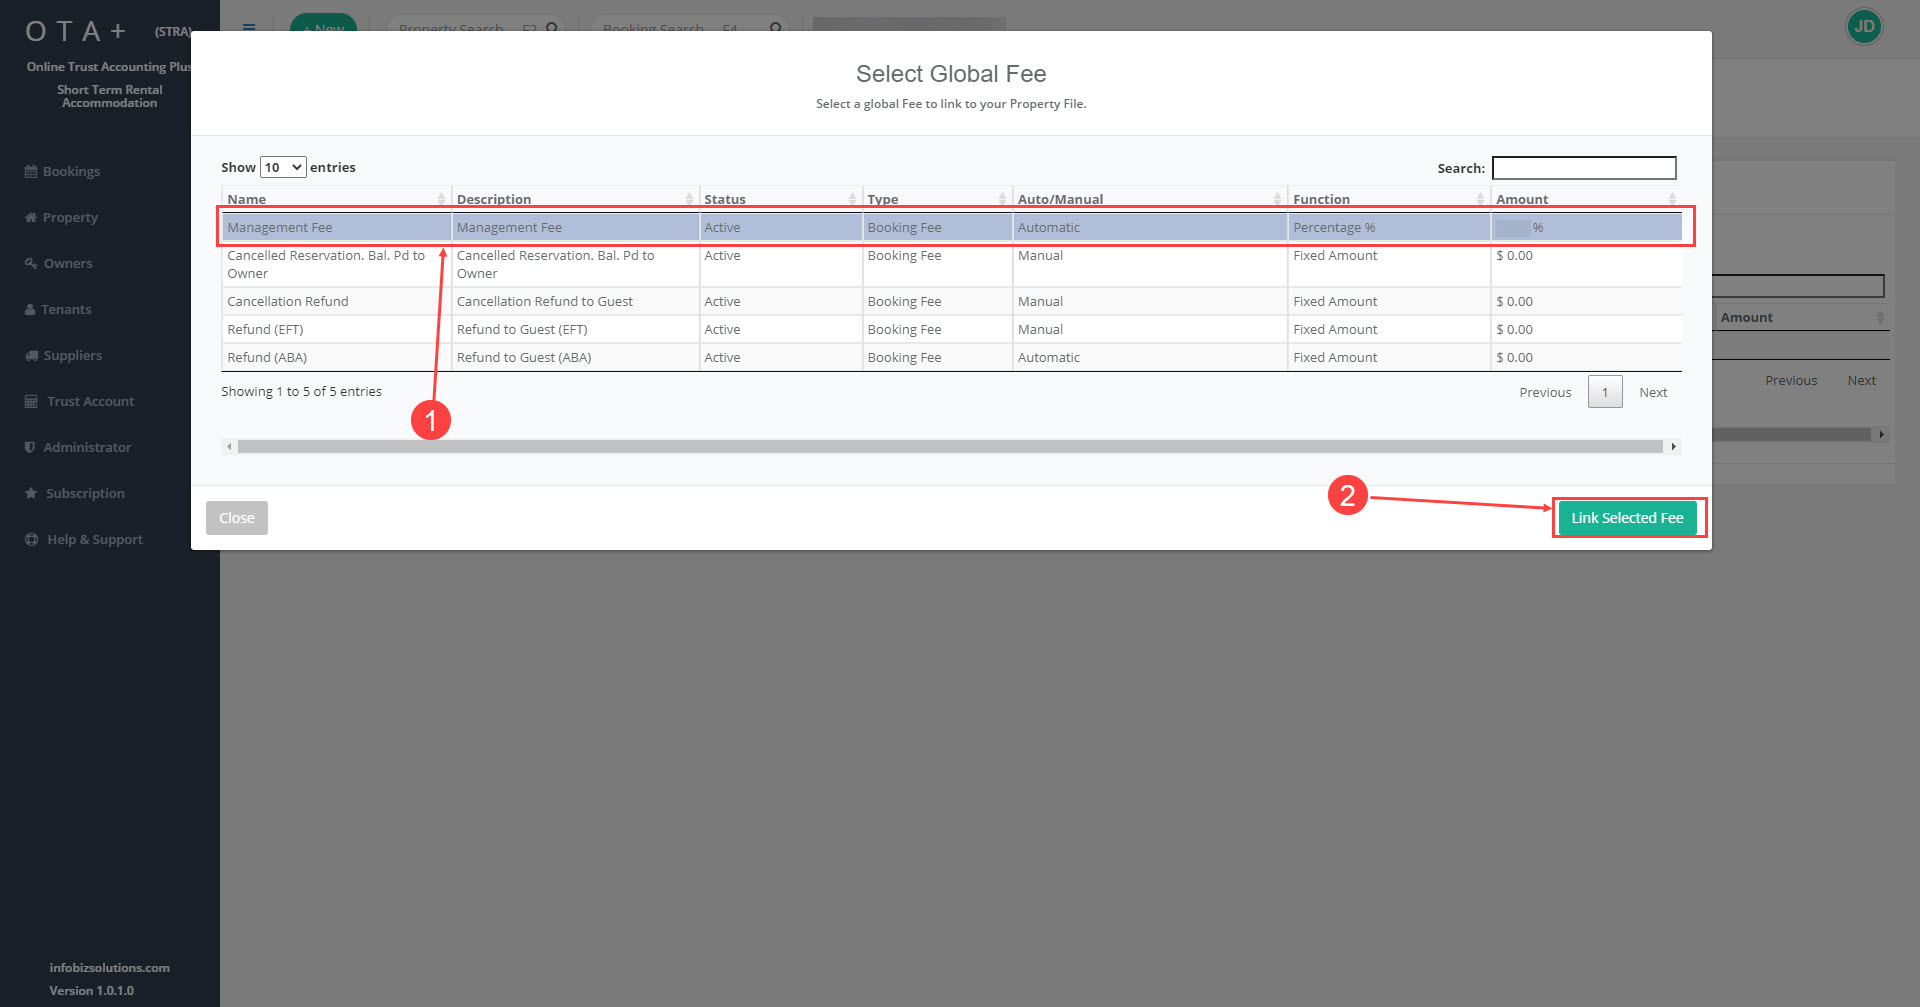Click 'Active' in the Cancellation Refund row
The height and width of the screenshot is (1007, 1920).
point(722,302)
